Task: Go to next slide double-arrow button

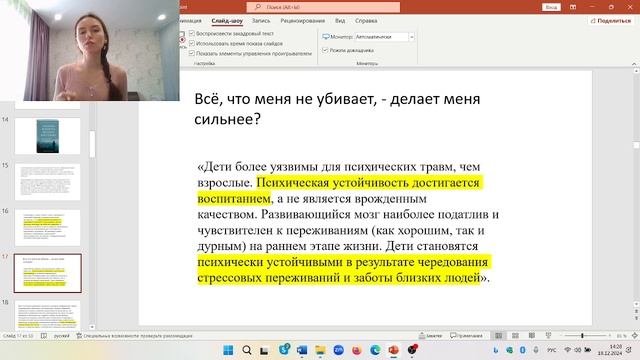Action: coord(636,318)
